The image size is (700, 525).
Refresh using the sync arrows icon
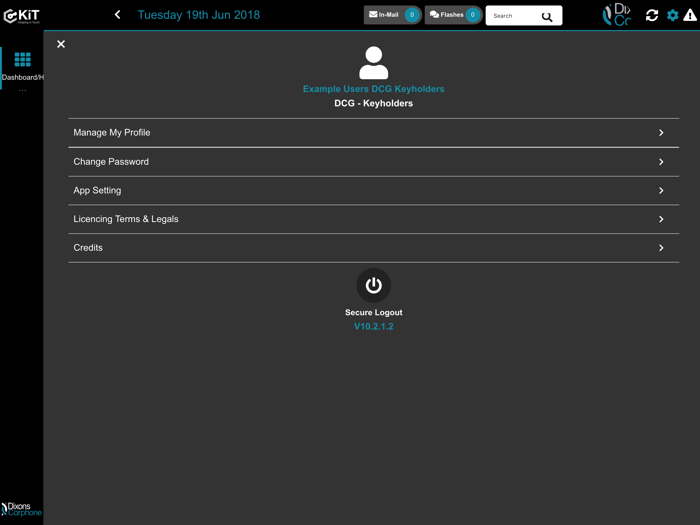tap(652, 15)
